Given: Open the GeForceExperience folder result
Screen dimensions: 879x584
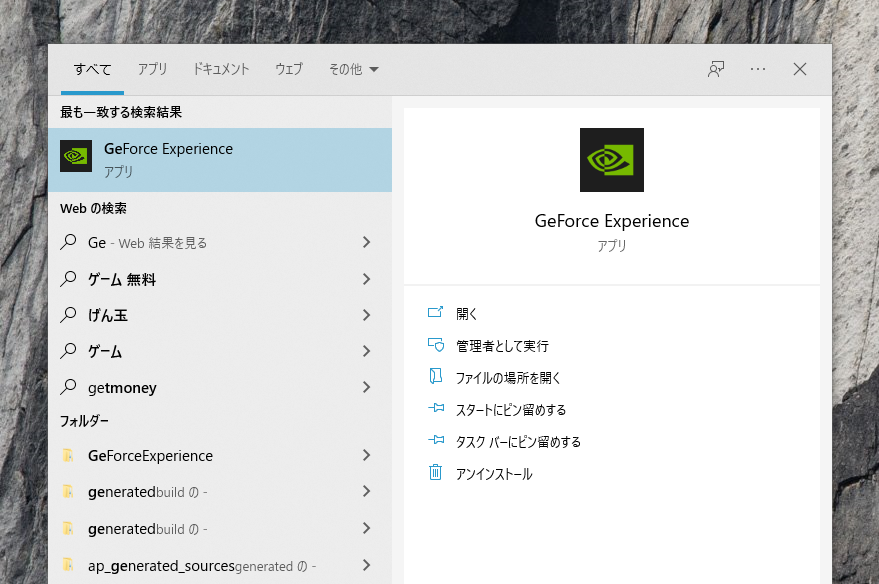Looking at the screenshot, I should 220,456.
